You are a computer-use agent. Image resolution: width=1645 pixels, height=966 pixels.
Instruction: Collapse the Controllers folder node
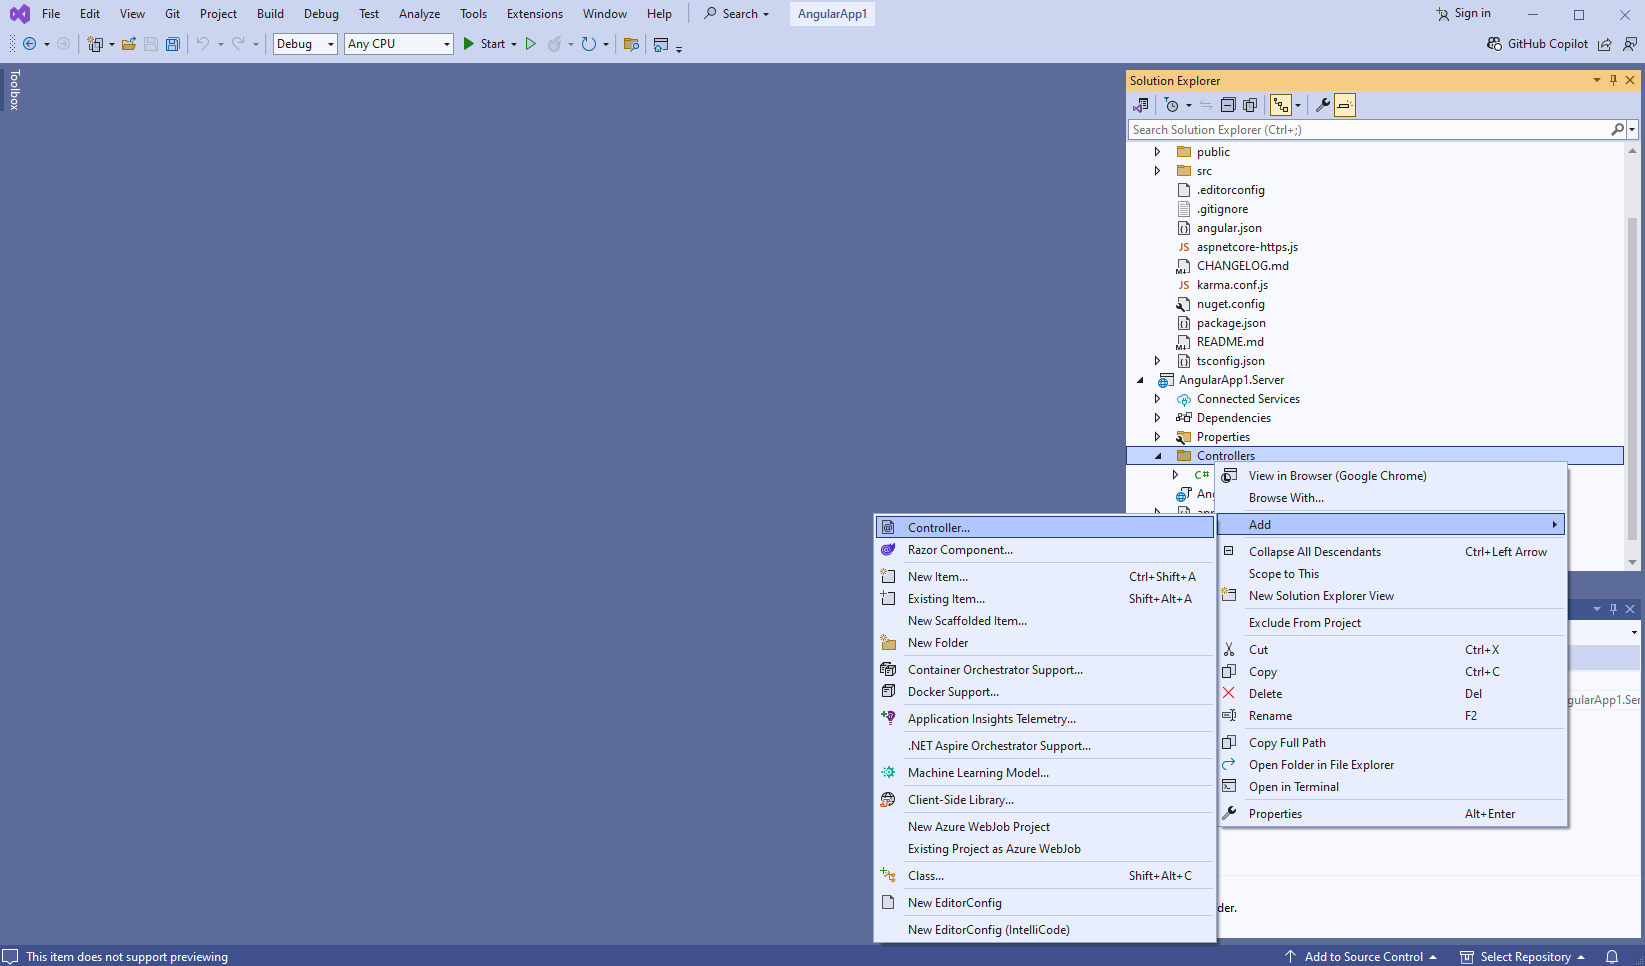point(1158,456)
